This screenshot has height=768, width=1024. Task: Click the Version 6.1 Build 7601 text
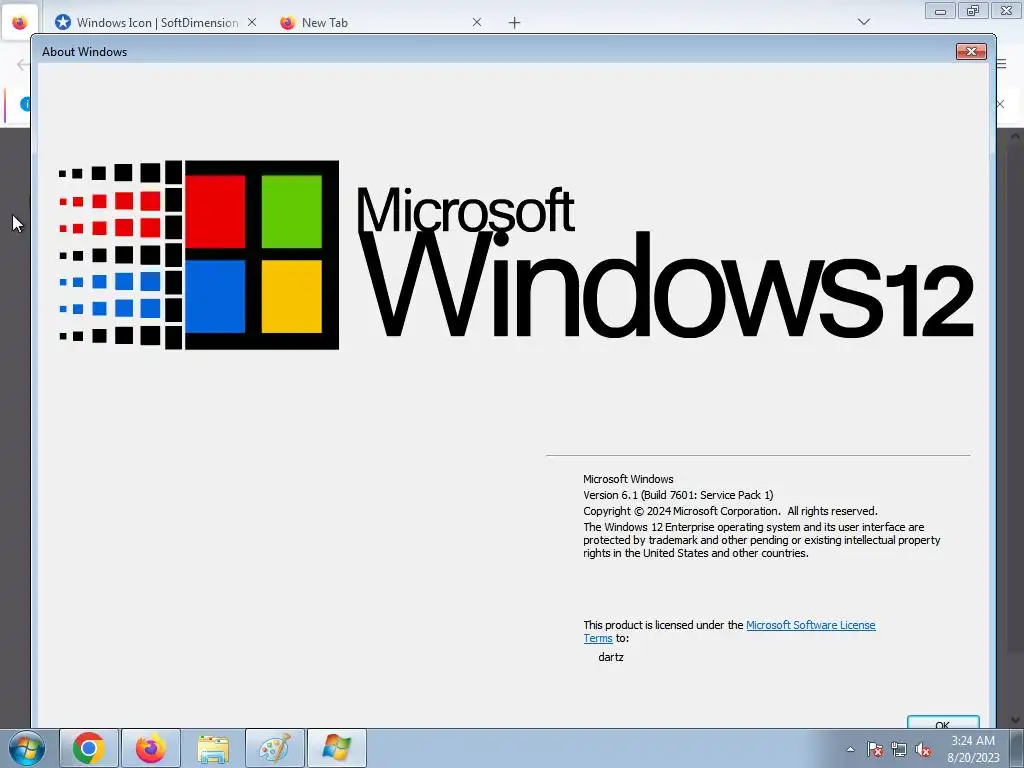click(x=678, y=495)
